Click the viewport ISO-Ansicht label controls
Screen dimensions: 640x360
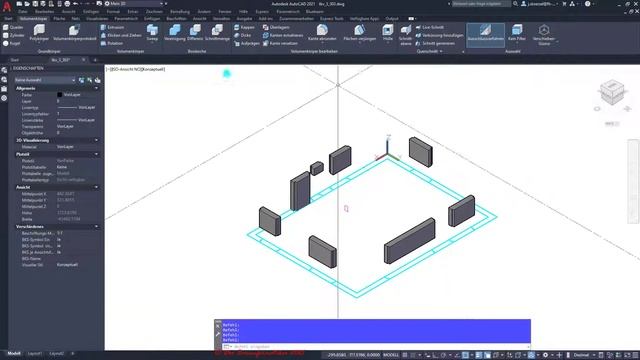click(x=136, y=69)
